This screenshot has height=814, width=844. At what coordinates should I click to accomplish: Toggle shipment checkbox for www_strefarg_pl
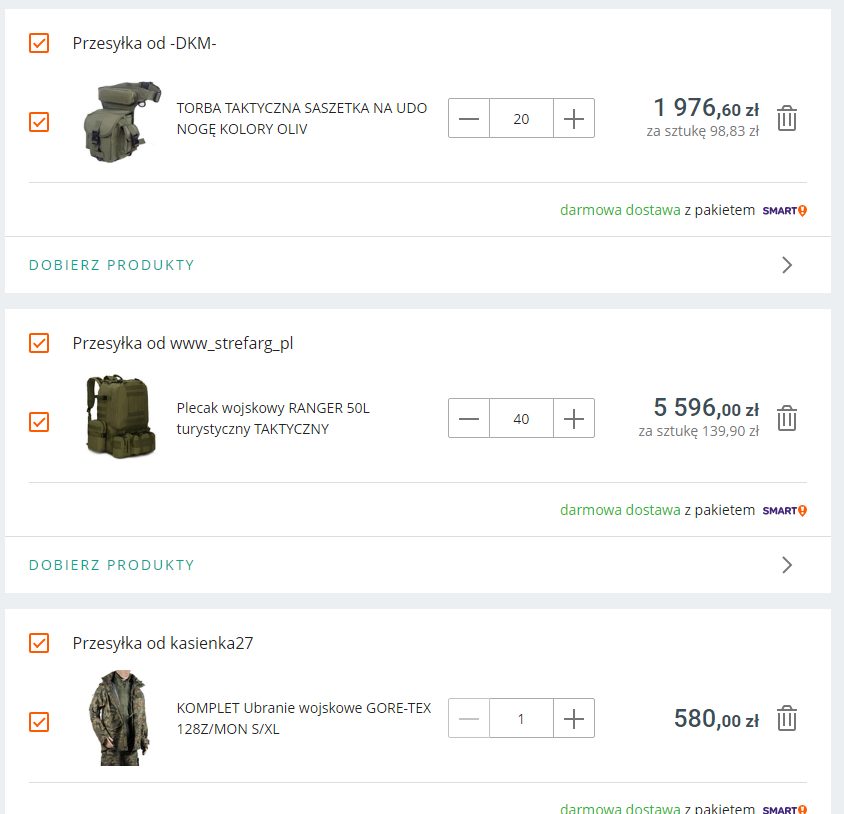[39, 343]
